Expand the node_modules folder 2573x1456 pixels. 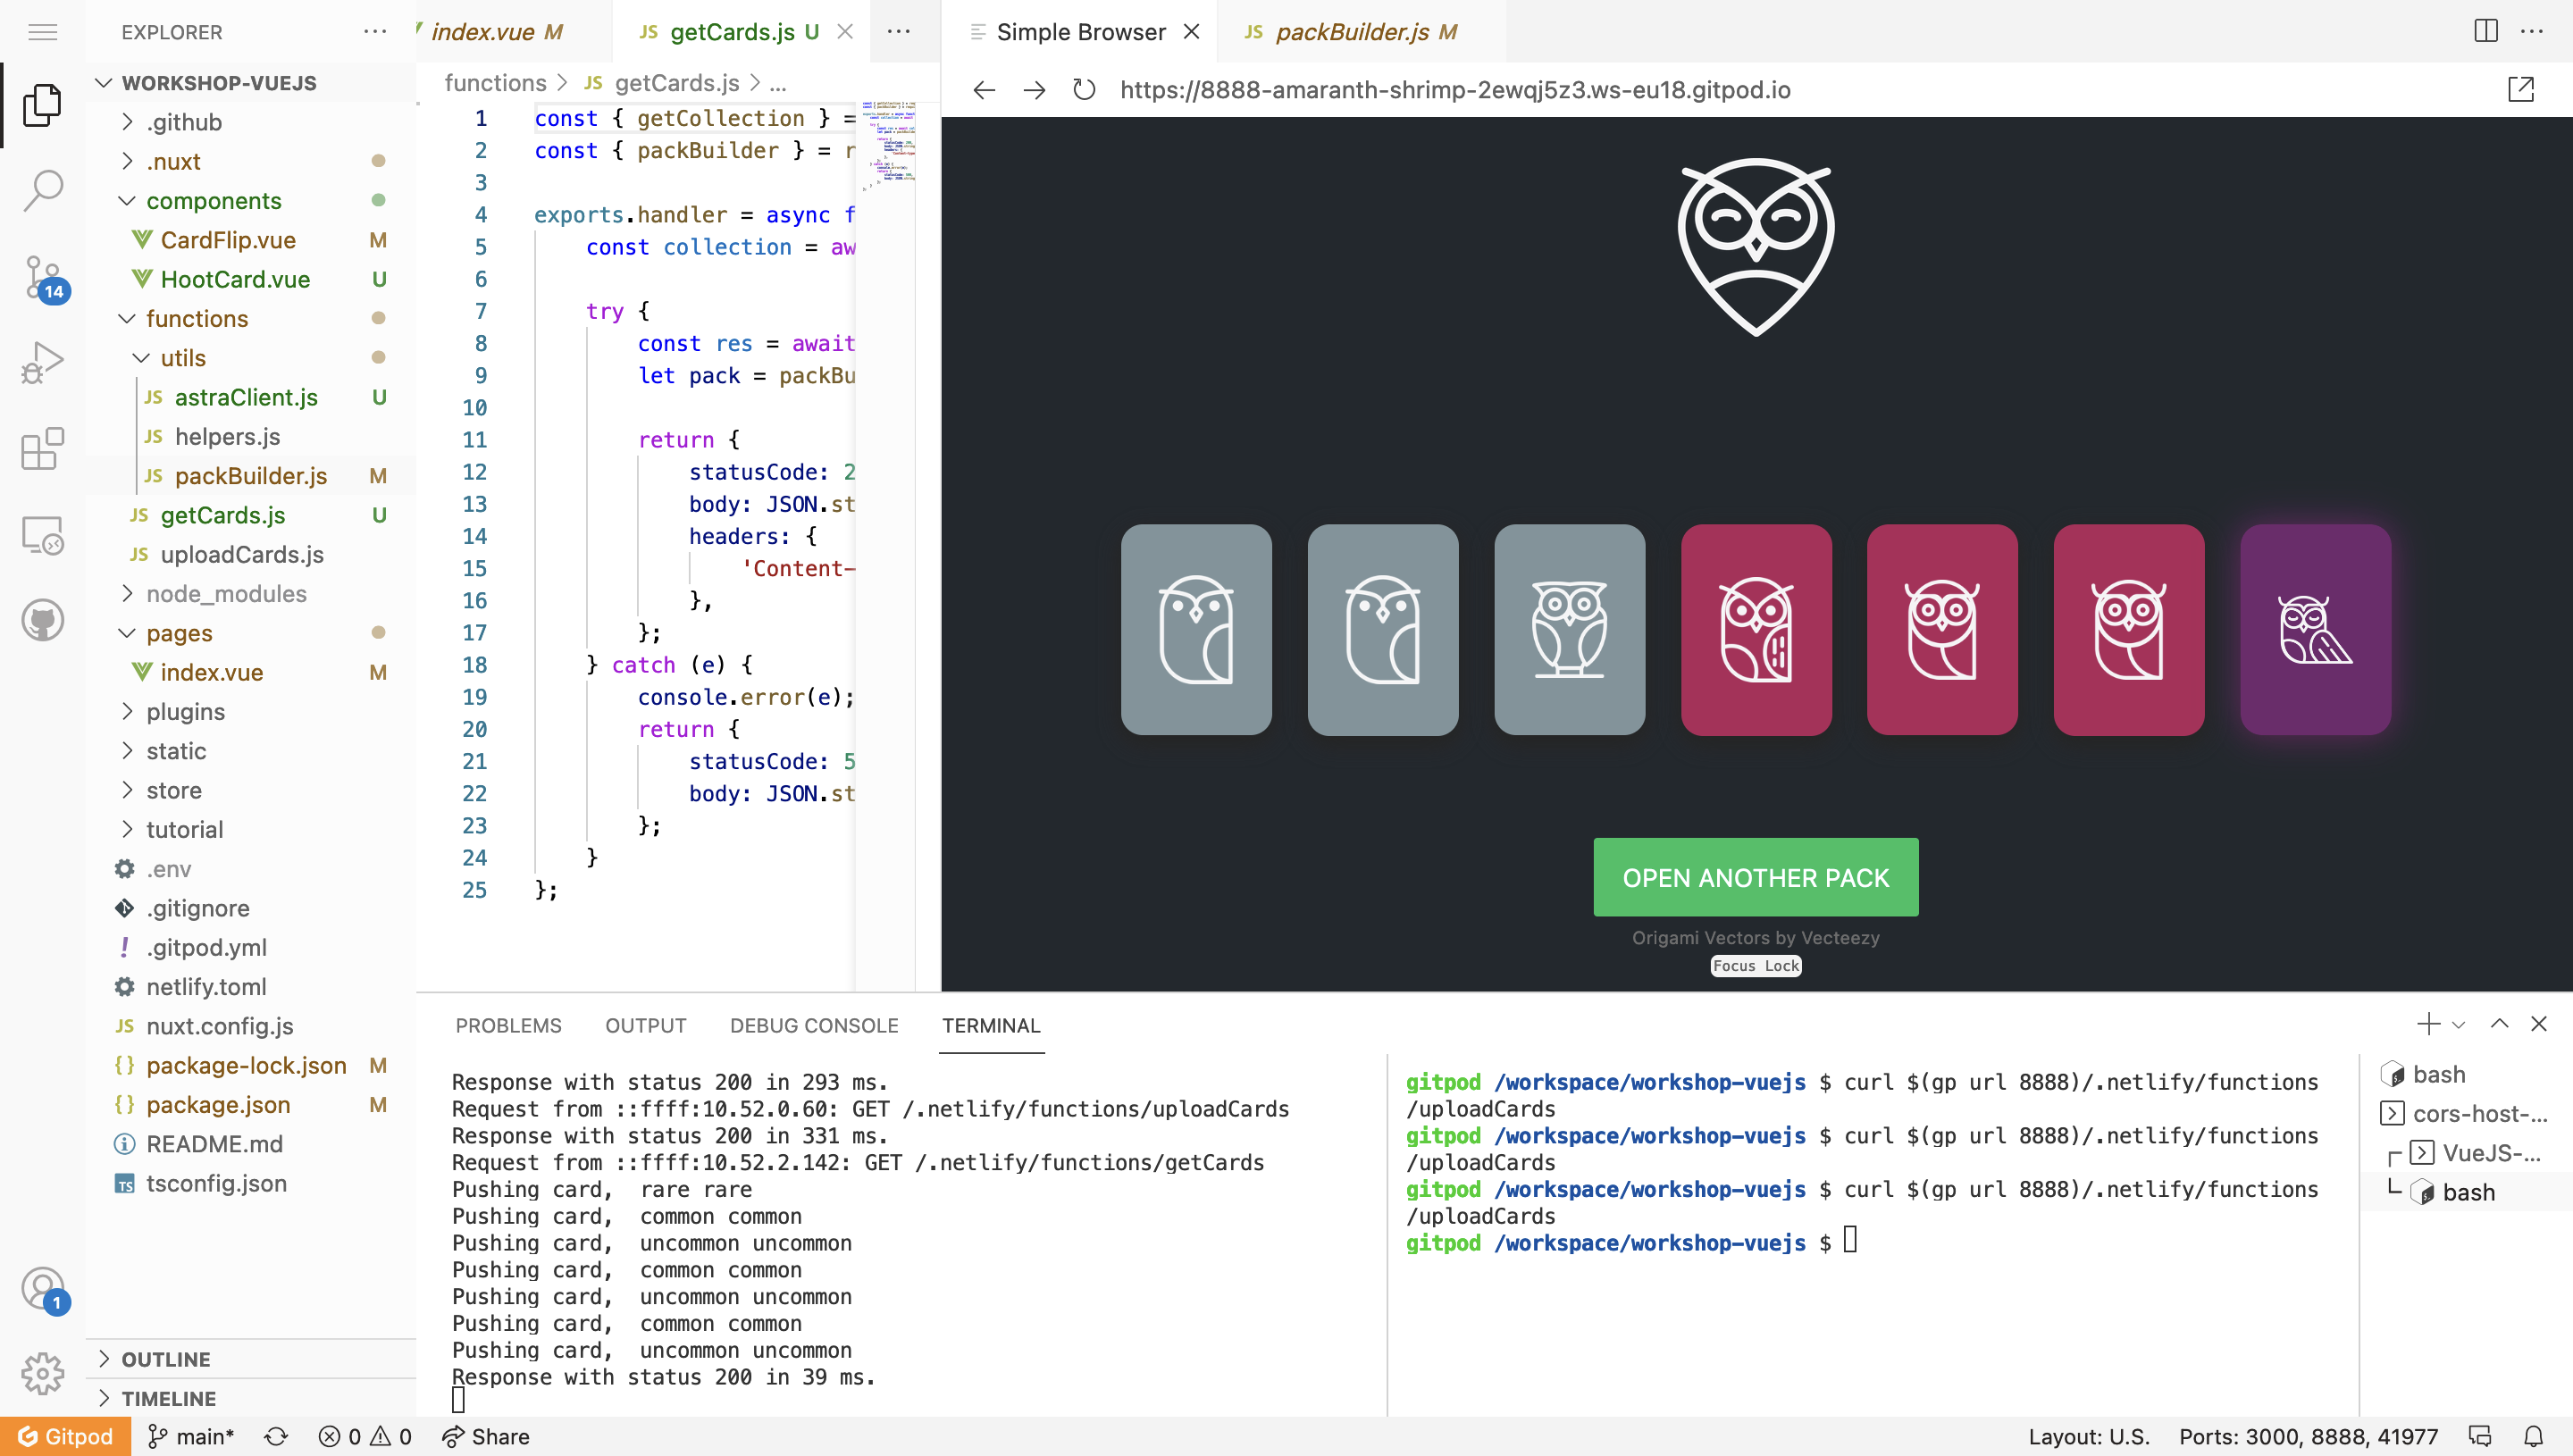[x=226, y=593]
